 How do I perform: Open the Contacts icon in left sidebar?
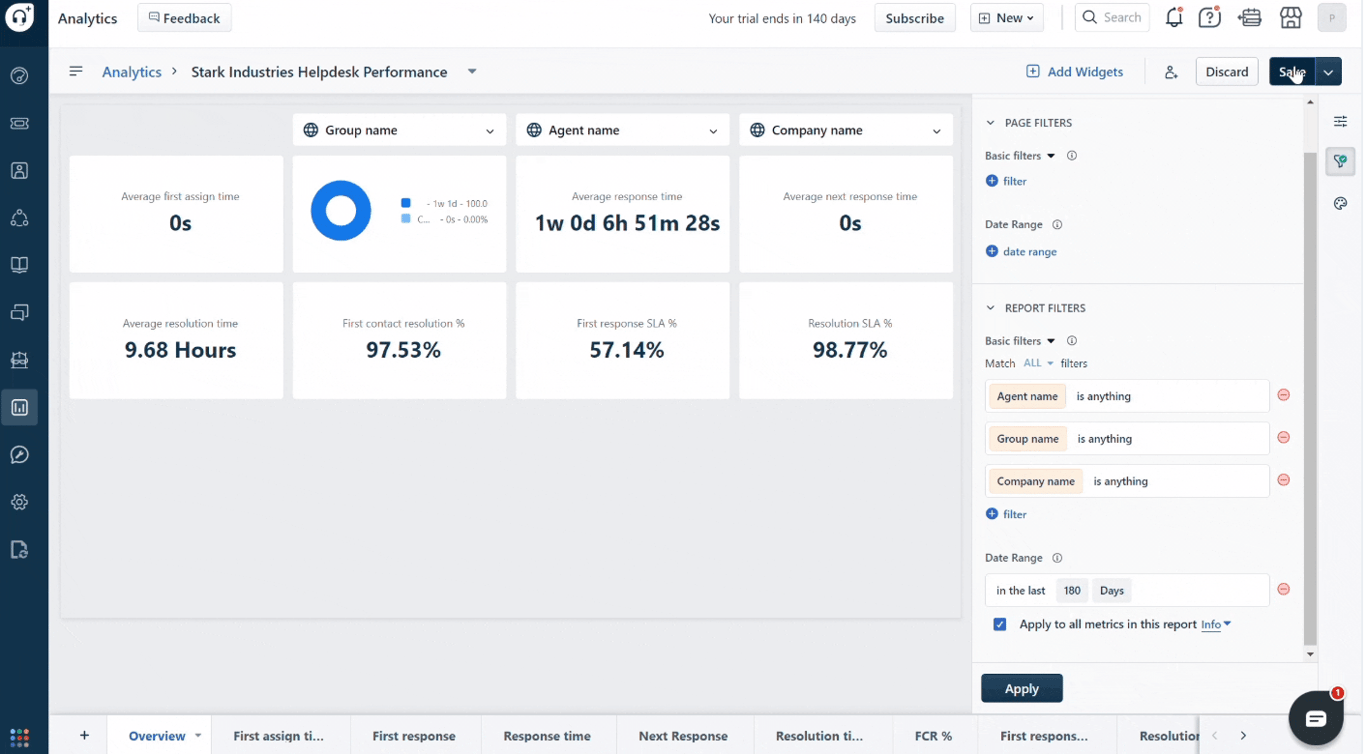tap(19, 171)
